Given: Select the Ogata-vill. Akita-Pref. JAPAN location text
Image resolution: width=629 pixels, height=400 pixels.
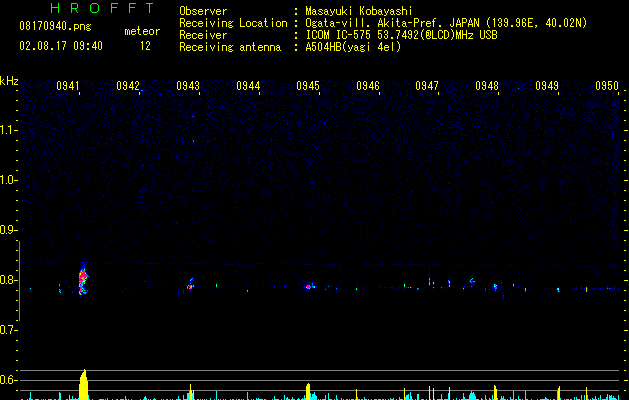Looking at the screenshot, I should coord(446,23).
